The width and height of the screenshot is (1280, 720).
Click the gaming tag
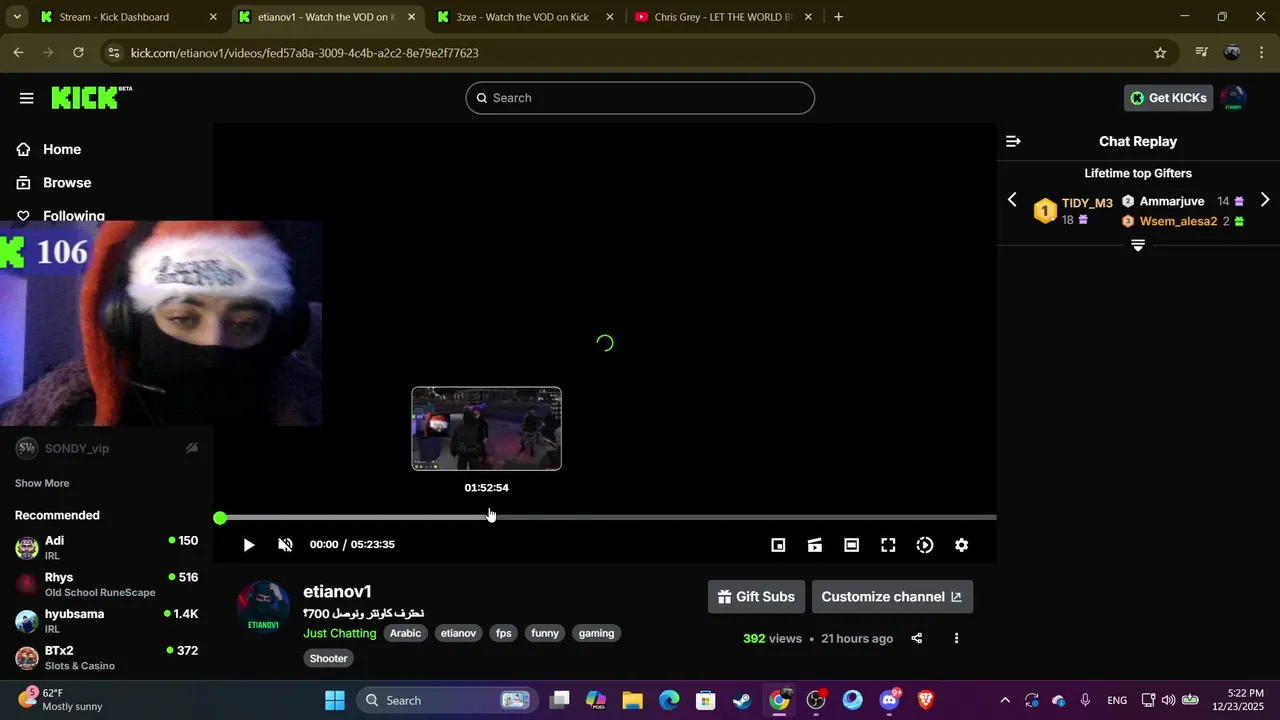tap(596, 633)
